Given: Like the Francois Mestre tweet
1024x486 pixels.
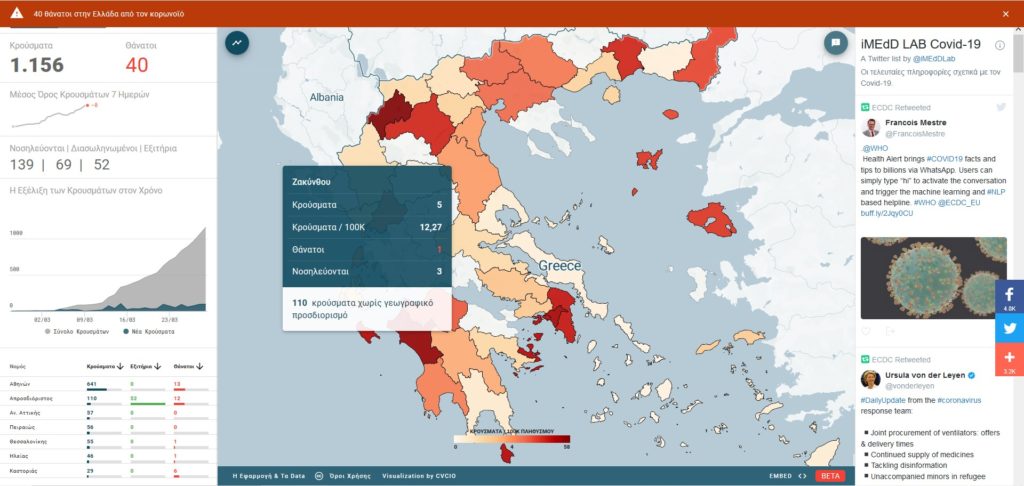Looking at the screenshot, I should tap(866, 331).
